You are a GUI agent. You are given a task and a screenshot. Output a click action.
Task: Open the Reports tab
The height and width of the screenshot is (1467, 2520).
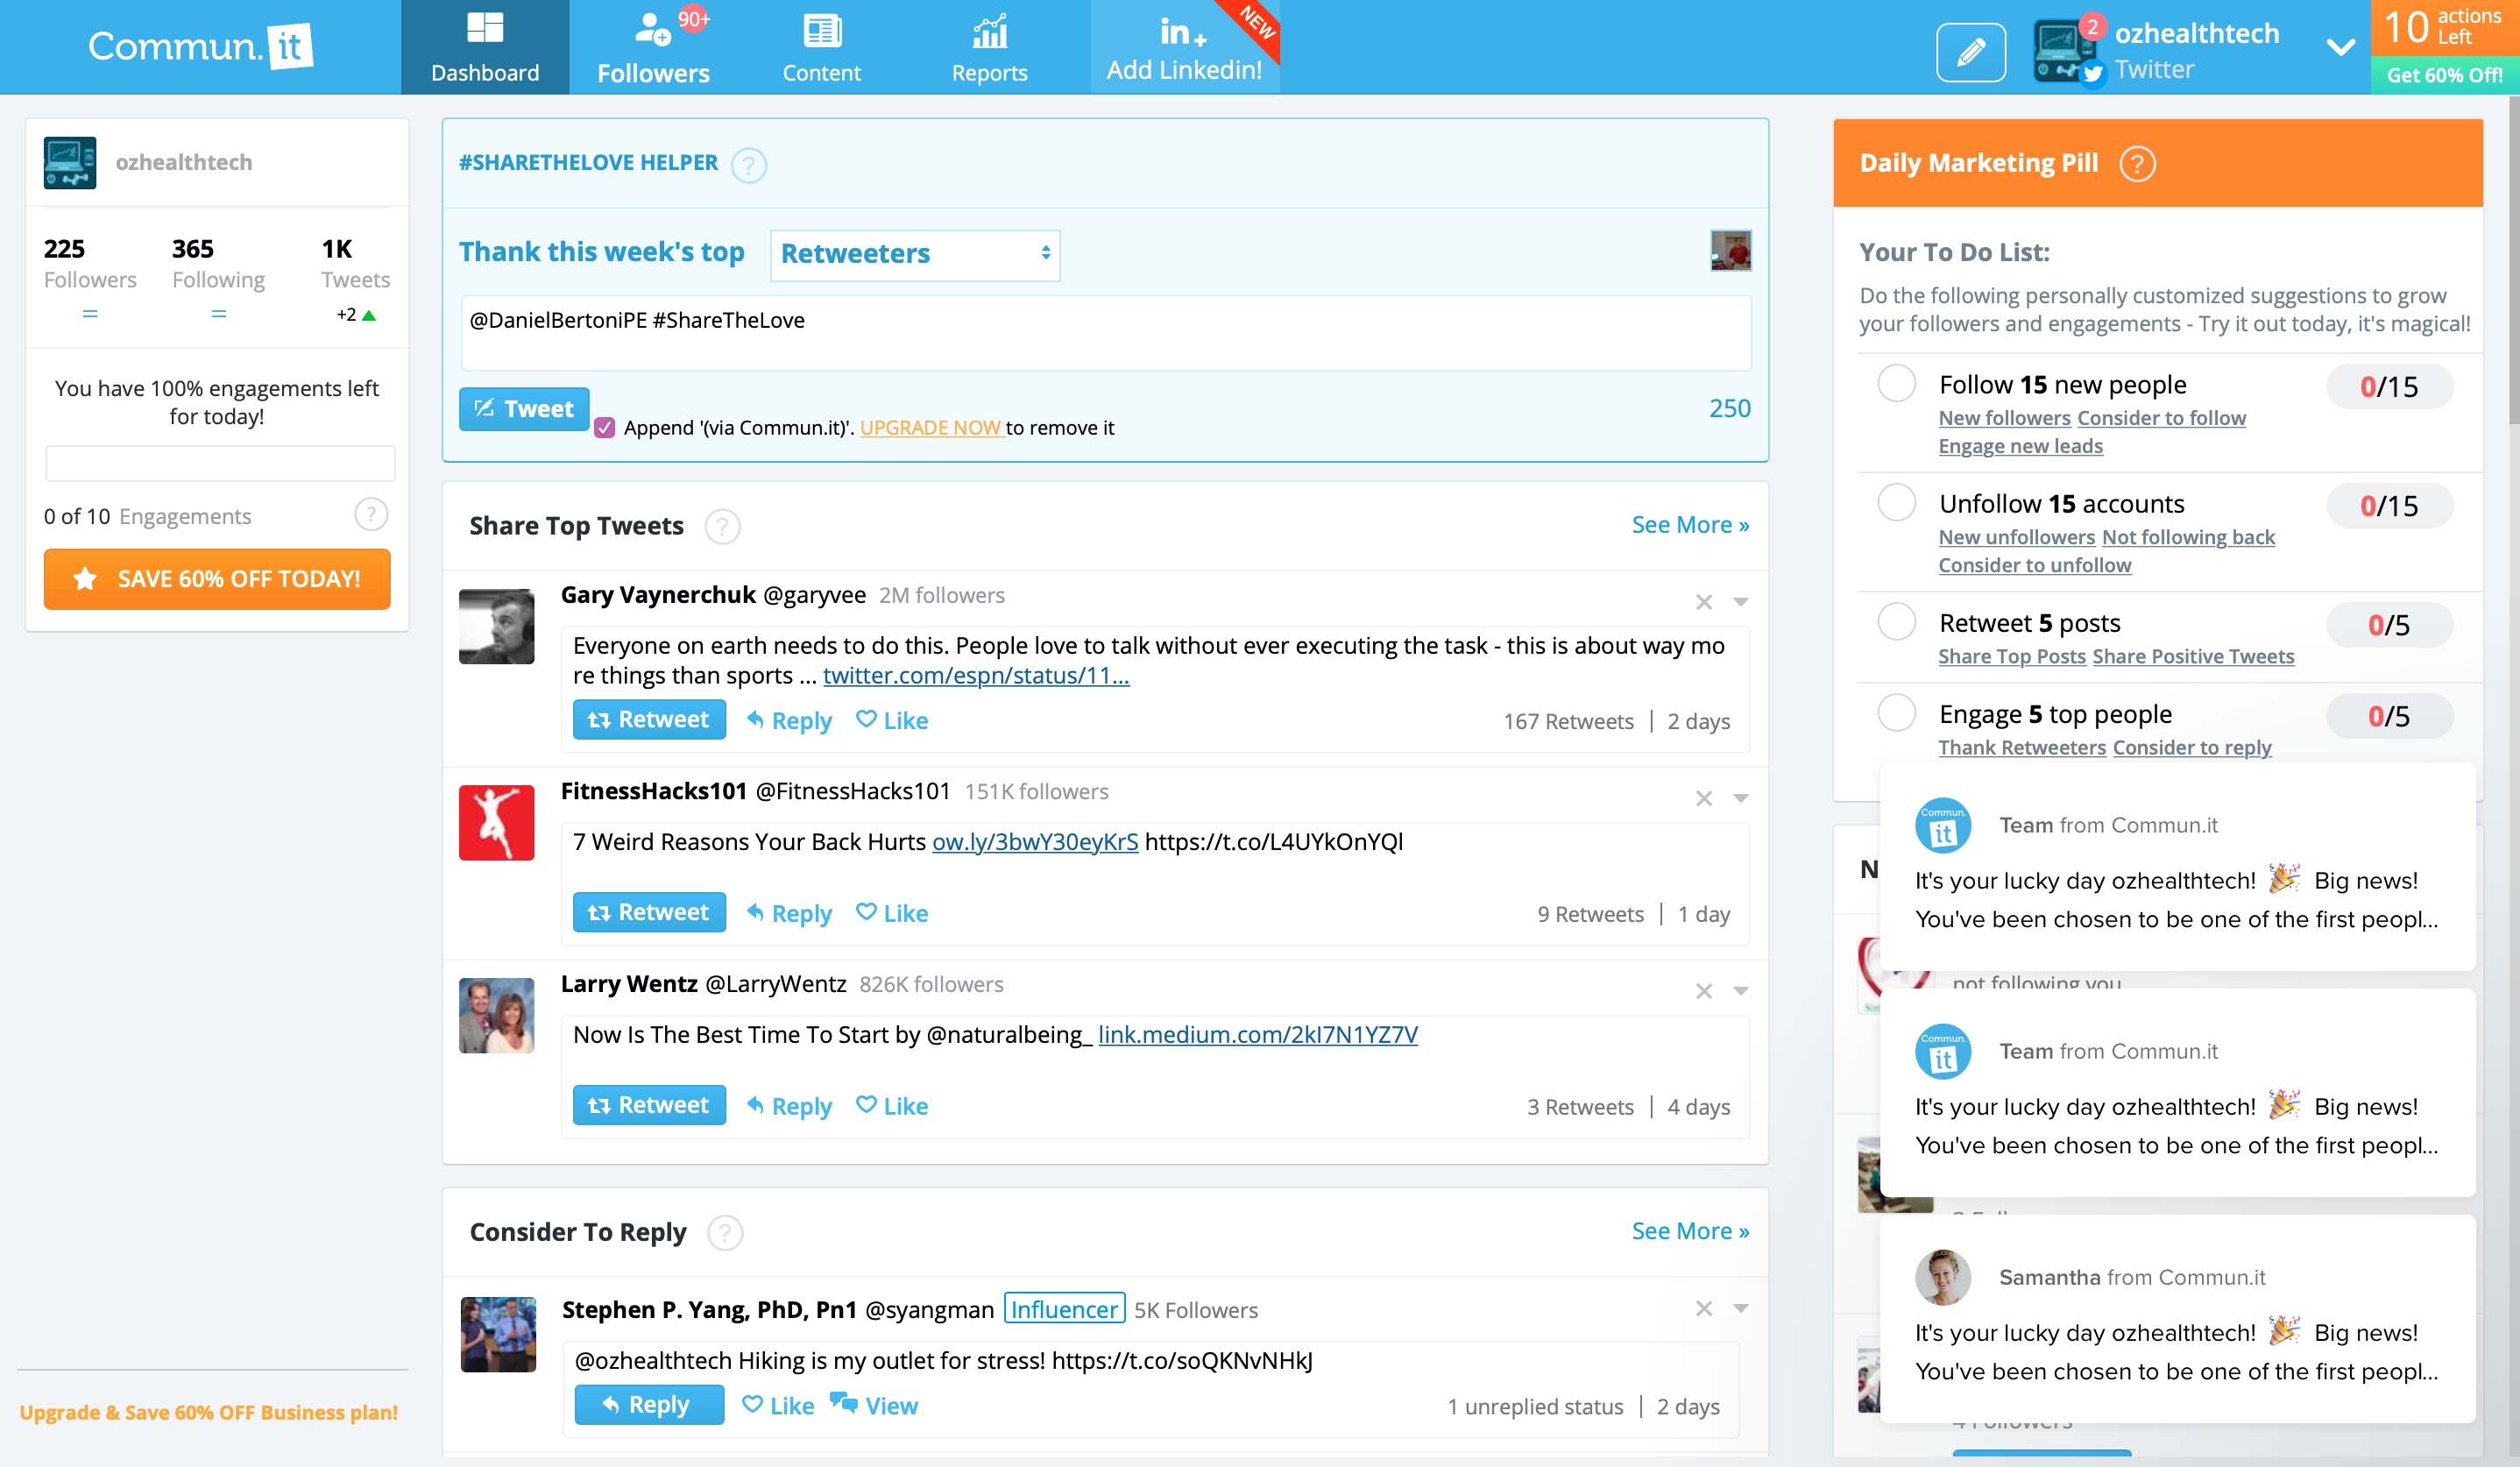point(989,48)
